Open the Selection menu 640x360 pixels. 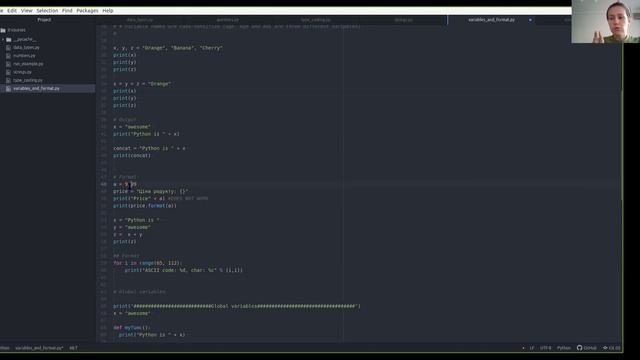coord(47,11)
